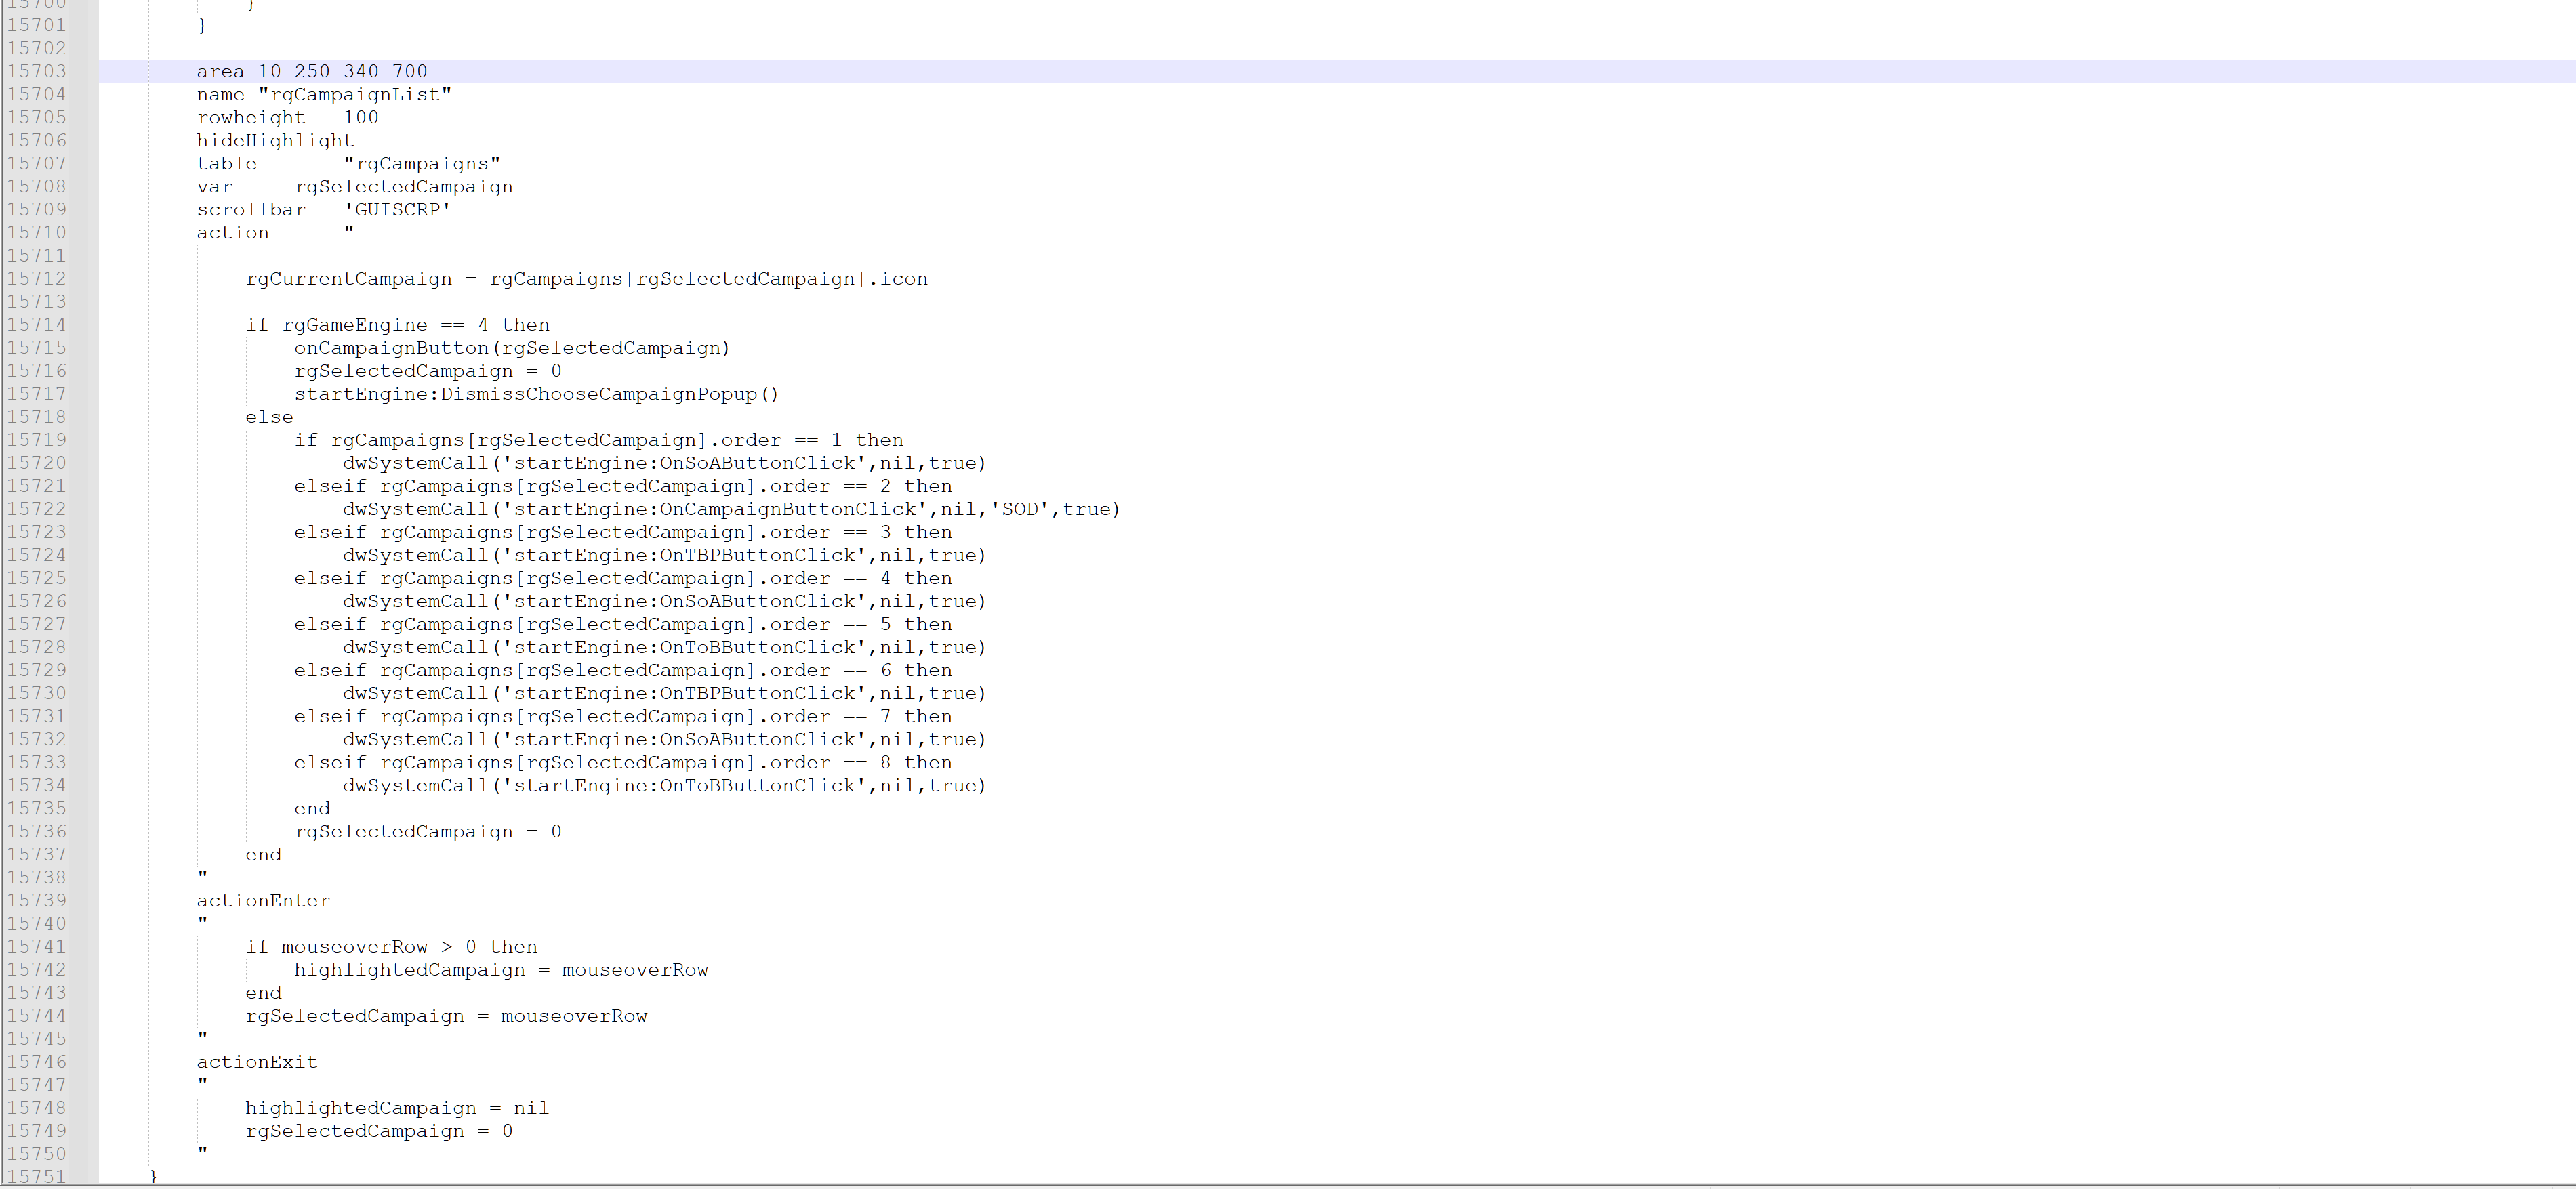Click the "rgCampaigns" table string

pos(421,163)
